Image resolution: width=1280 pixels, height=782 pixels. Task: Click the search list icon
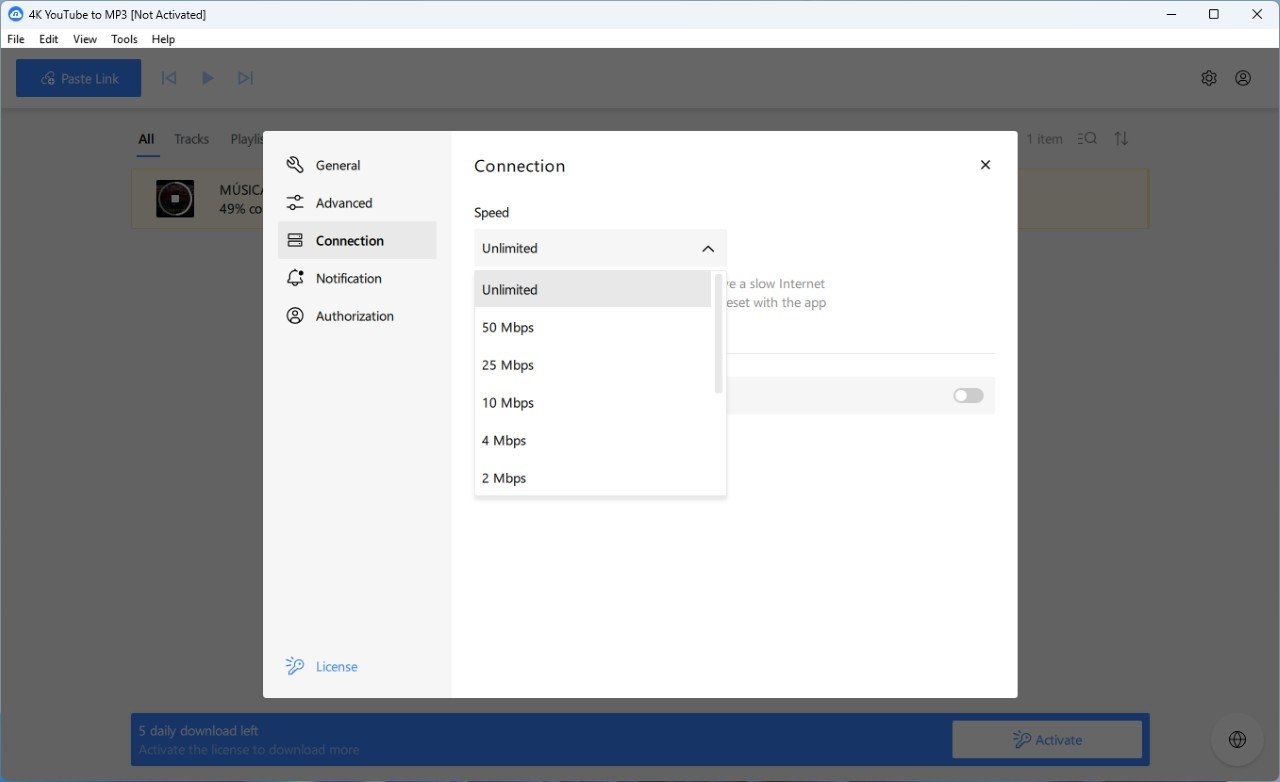(1088, 139)
